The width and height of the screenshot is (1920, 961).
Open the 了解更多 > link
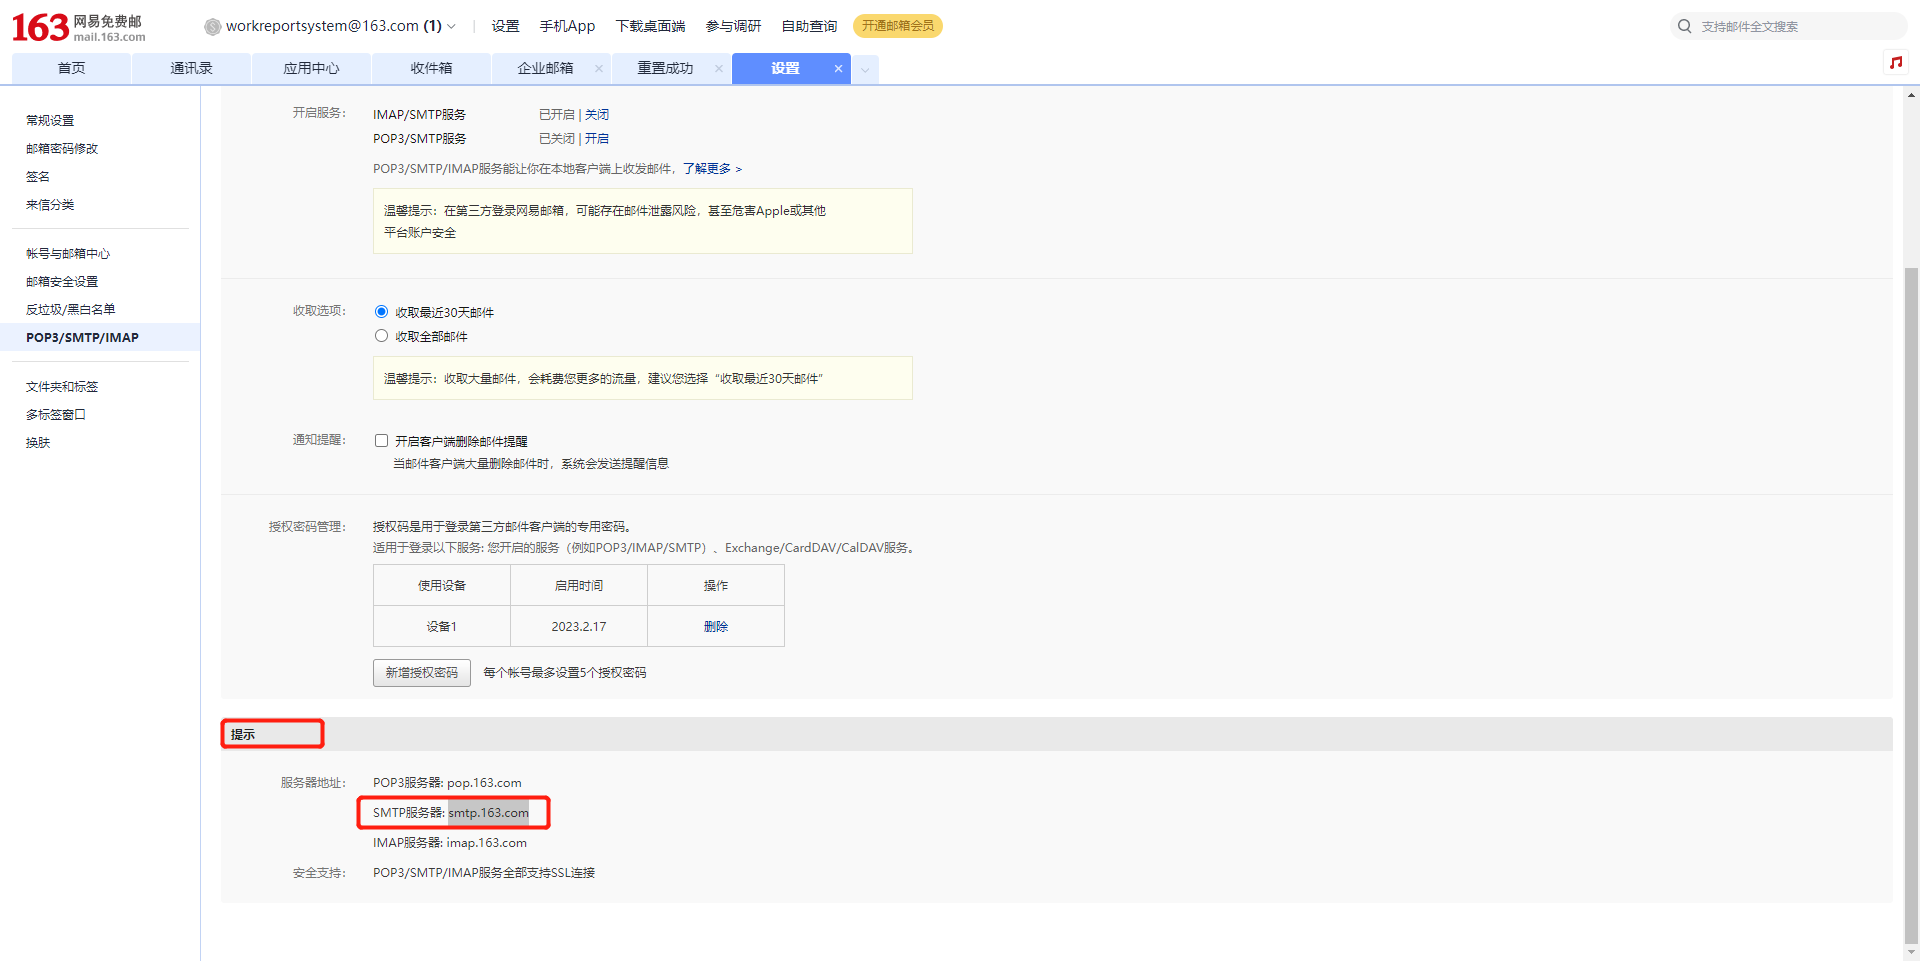pos(713,168)
